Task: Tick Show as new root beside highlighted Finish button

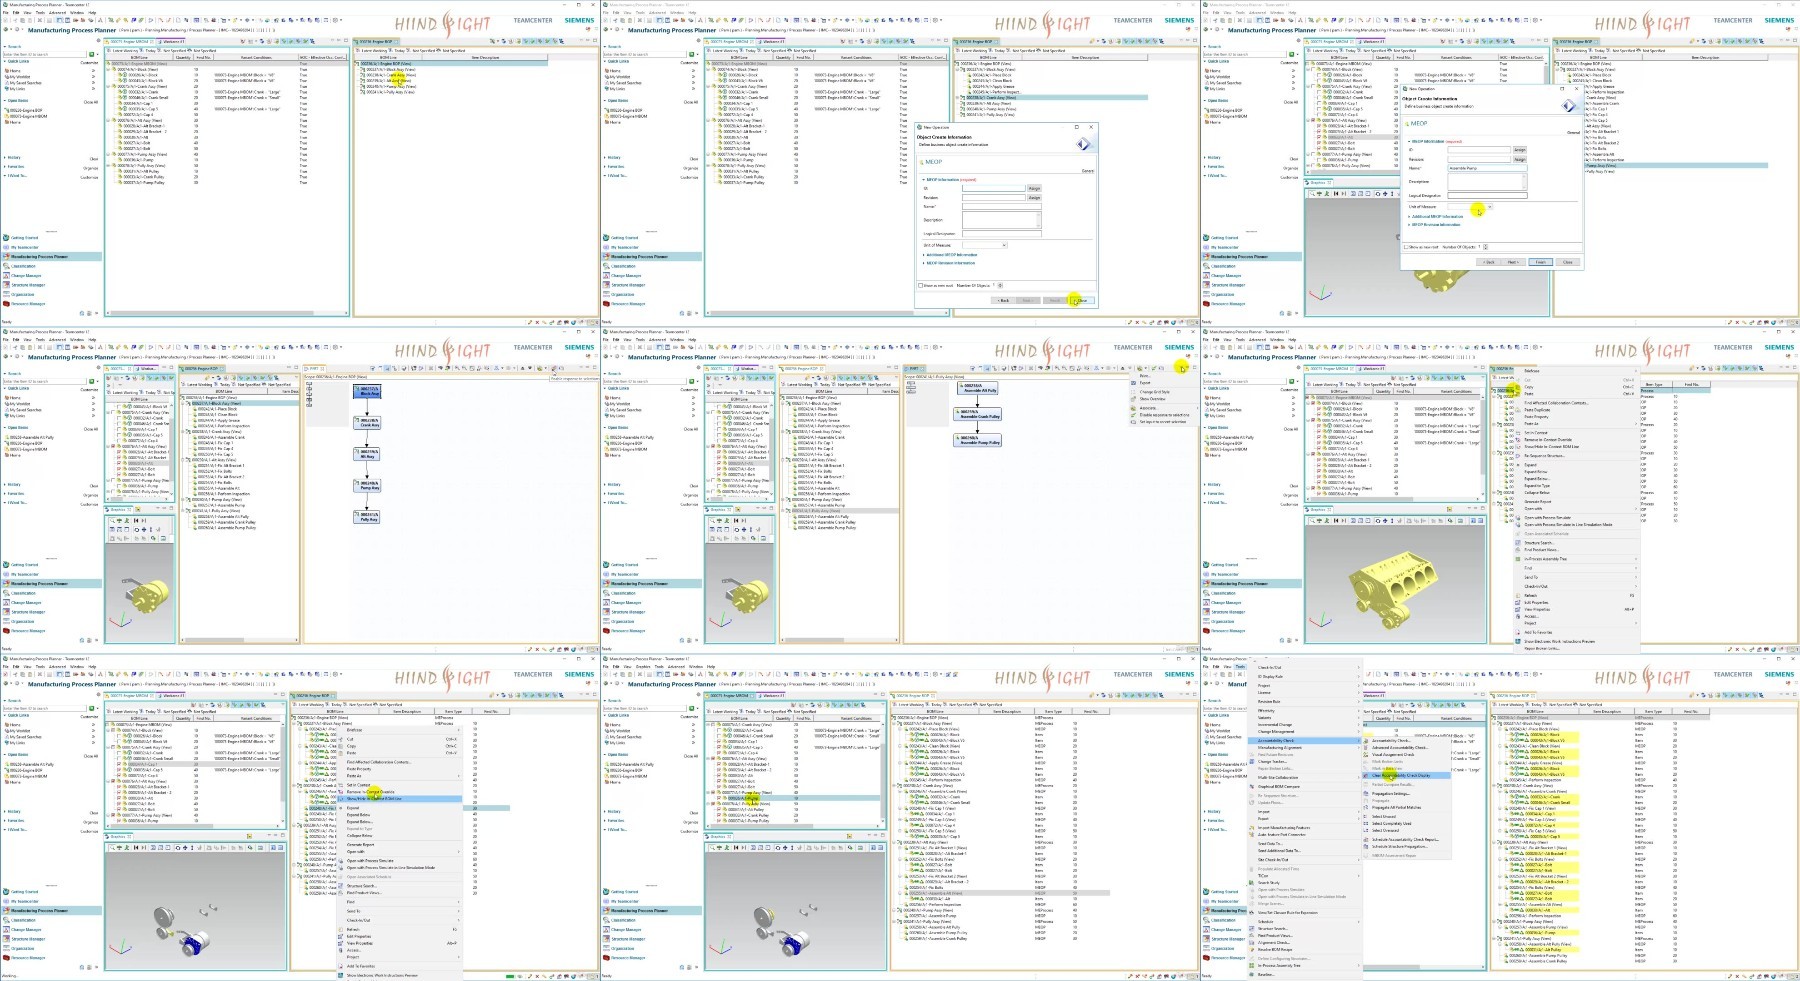Action: tap(1406, 247)
